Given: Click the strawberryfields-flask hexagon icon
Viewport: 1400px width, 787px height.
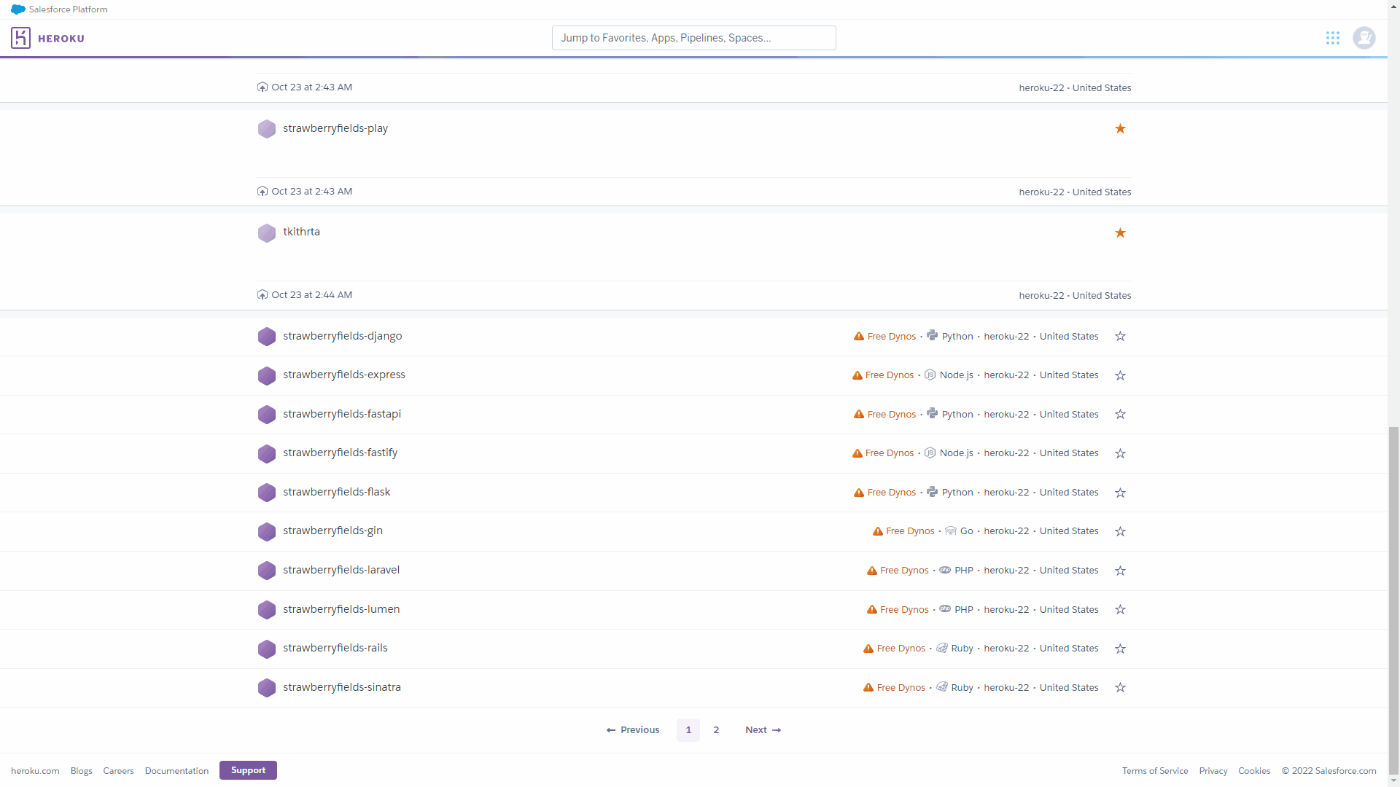Looking at the screenshot, I should [x=267, y=493].
